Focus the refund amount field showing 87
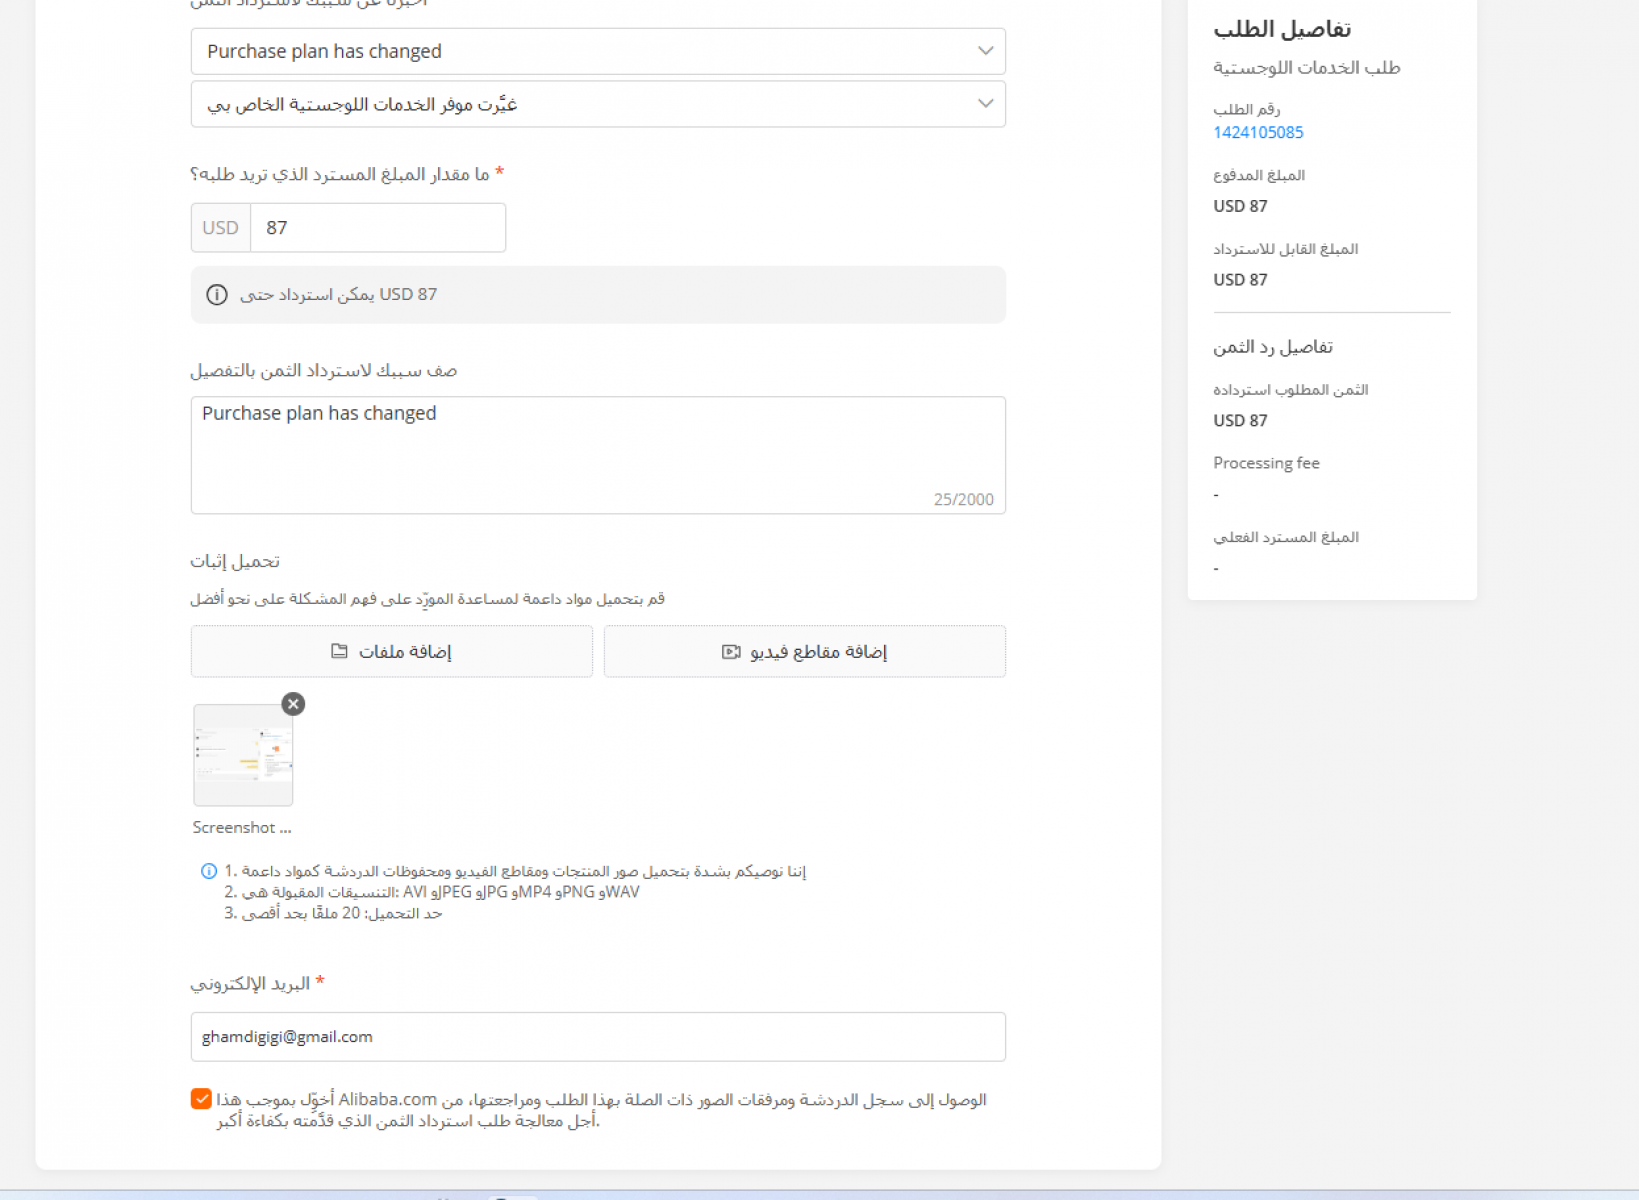Viewport: 1639px width, 1200px height. pyautogui.click(x=378, y=228)
